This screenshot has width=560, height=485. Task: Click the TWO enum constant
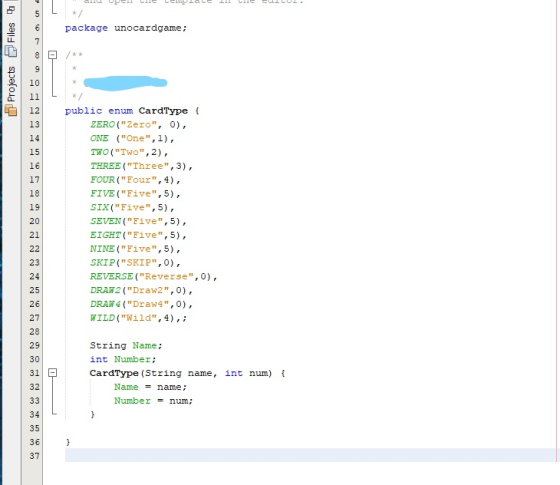click(x=99, y=152)
